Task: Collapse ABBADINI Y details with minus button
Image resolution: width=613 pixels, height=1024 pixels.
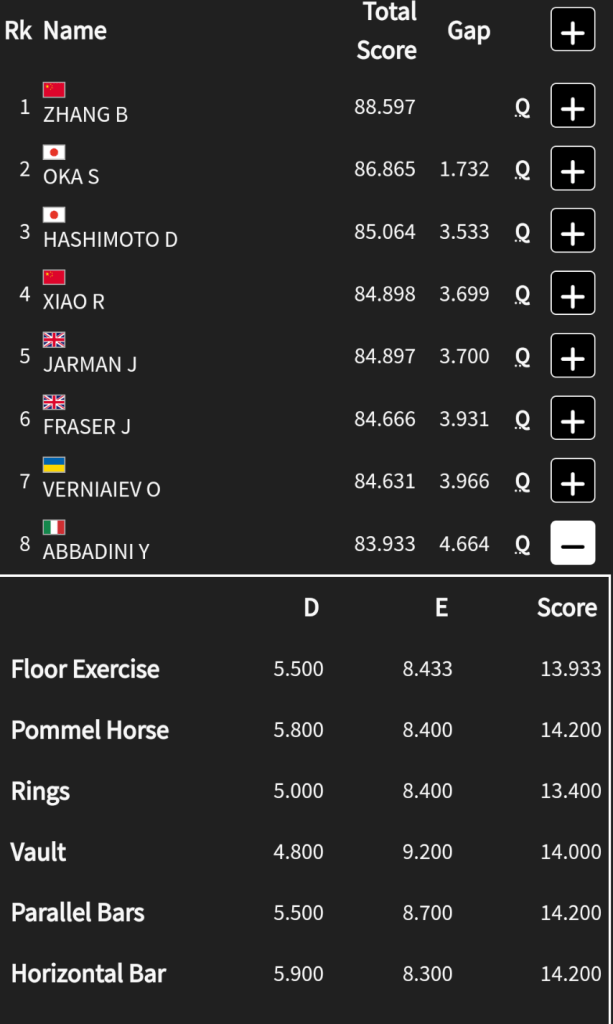Action: 572,544
